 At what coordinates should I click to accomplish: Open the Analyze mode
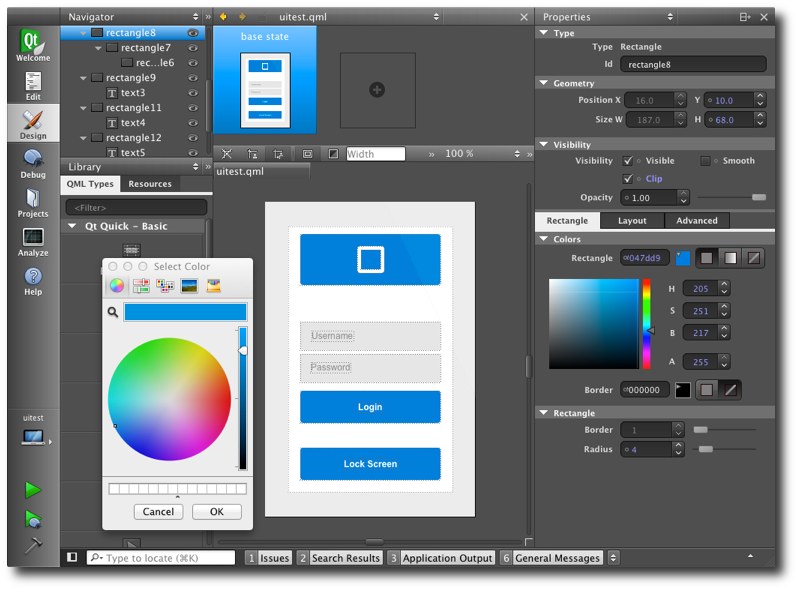[33, 242]
